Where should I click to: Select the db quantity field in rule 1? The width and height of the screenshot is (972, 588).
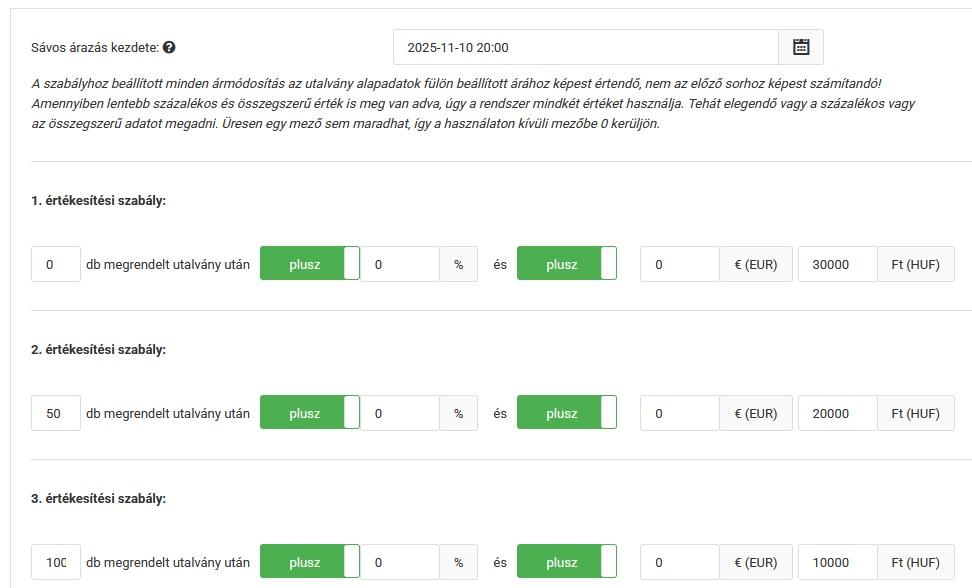55,264
